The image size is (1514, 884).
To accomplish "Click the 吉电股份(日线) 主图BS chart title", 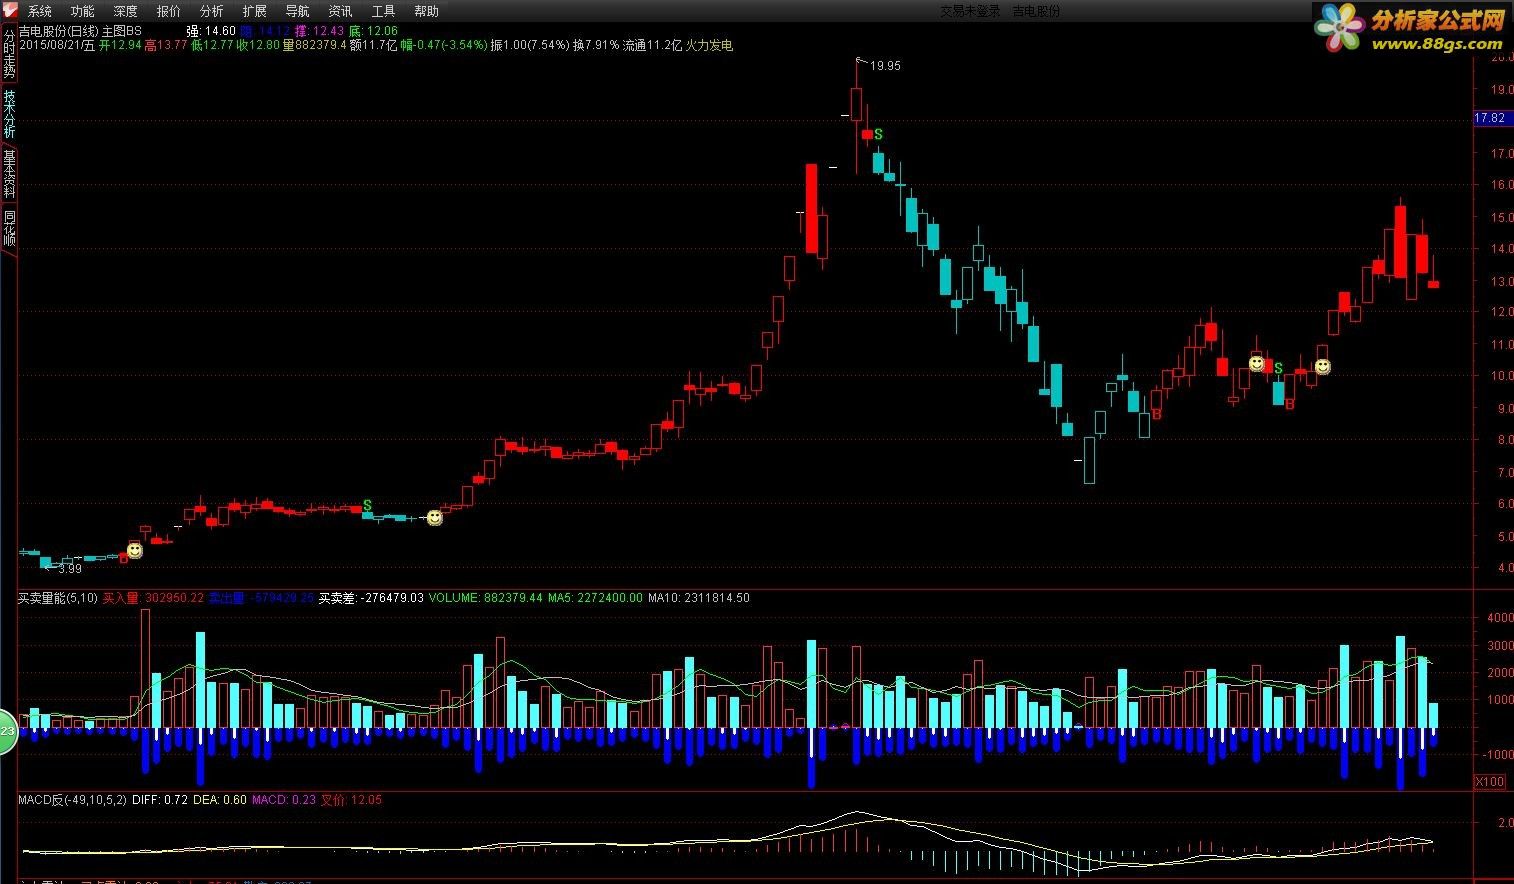I will point(80,32).
